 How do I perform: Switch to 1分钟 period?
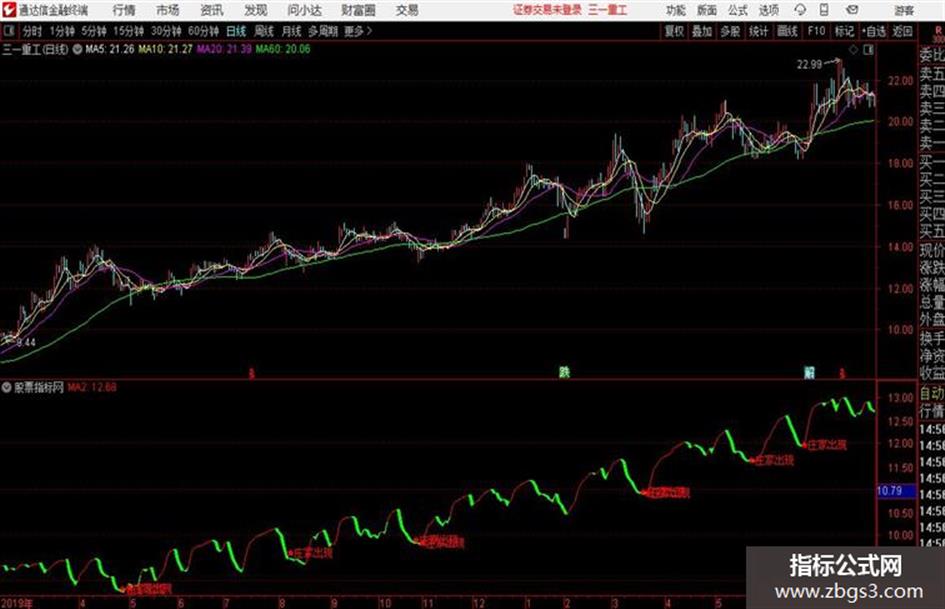pyautogui.click(x=61, y=31)
